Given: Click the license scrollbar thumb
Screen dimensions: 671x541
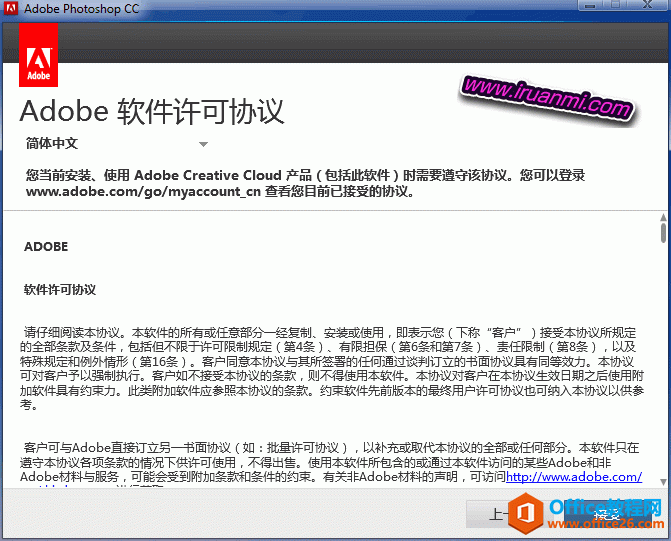Looking at the screenshot, I should pyautogui.click(x=663, y=233).
